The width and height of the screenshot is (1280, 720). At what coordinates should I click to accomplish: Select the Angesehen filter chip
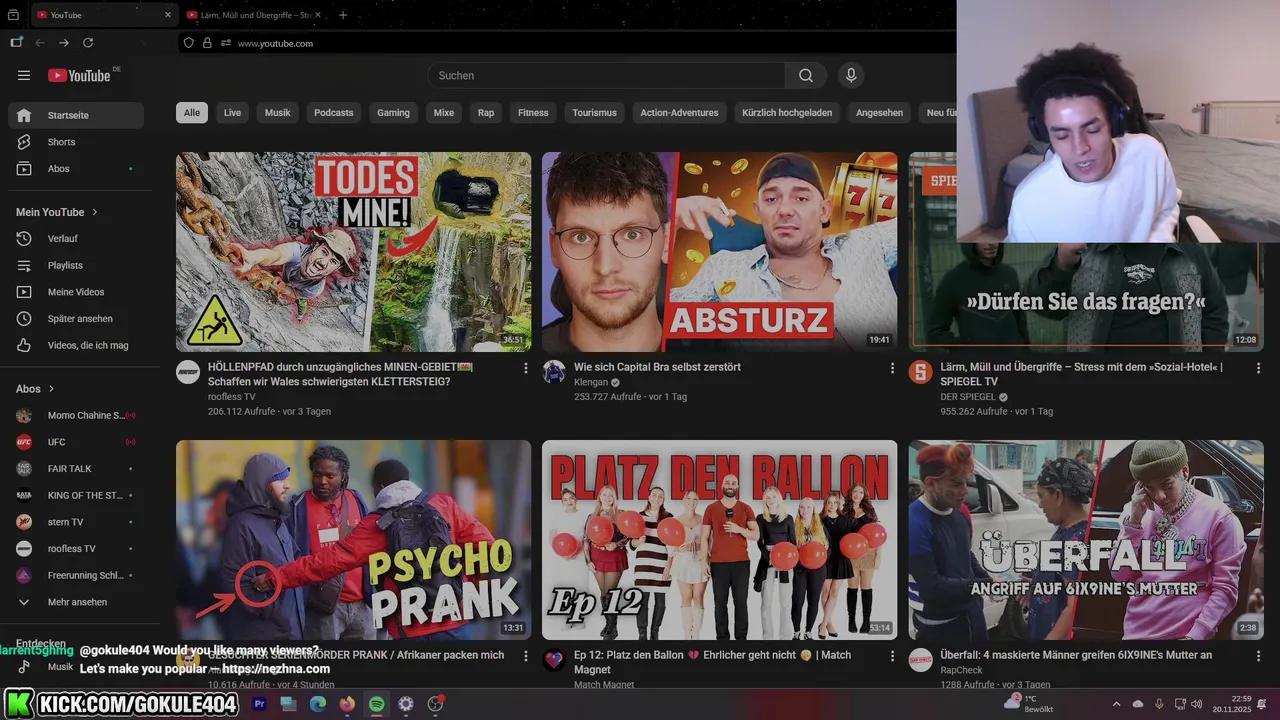[879, 113]
